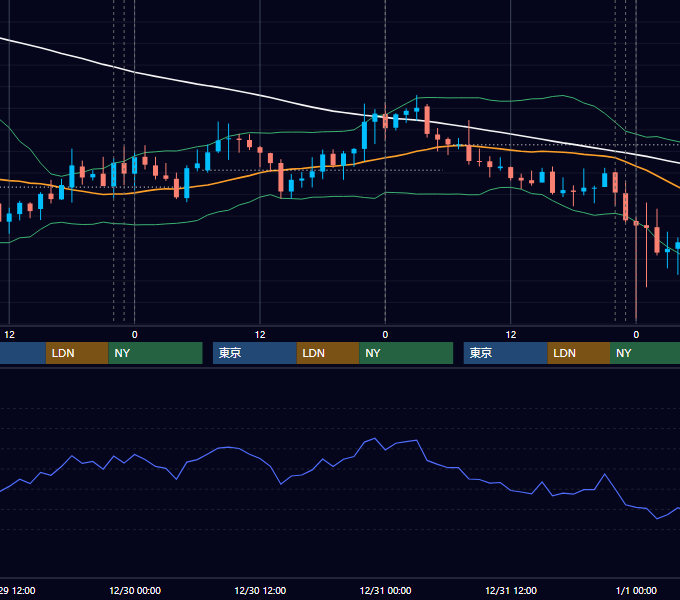This screenshot has width=680, height=600.
Task: Click hour label 0 above 12/31 00:00
Action: 385,335
